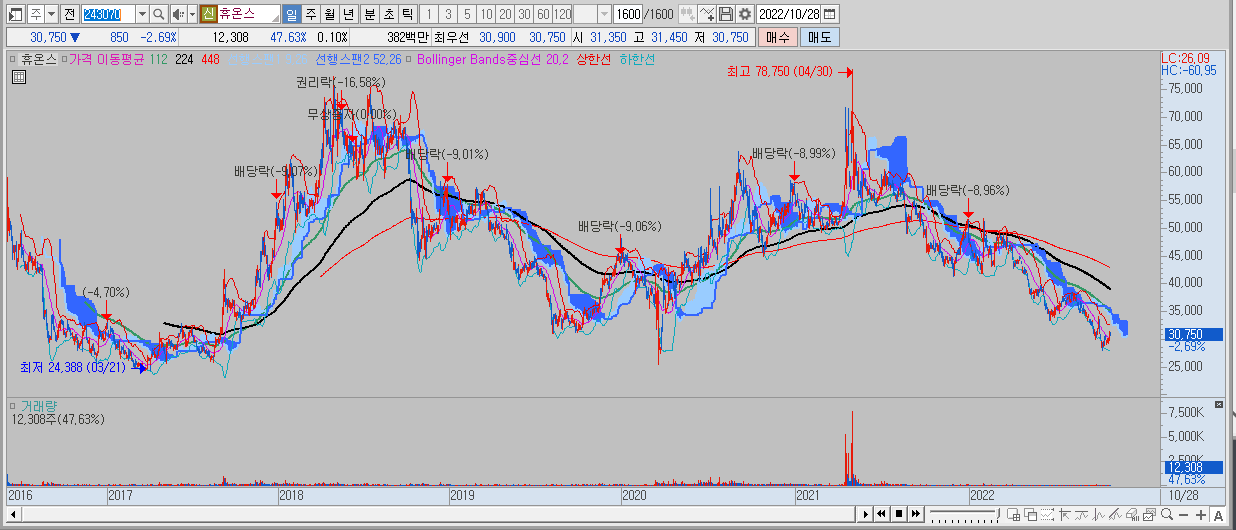This screenshot has width=1236, height=530.
Task: Open chart settings gear icon
Action: 745,14
